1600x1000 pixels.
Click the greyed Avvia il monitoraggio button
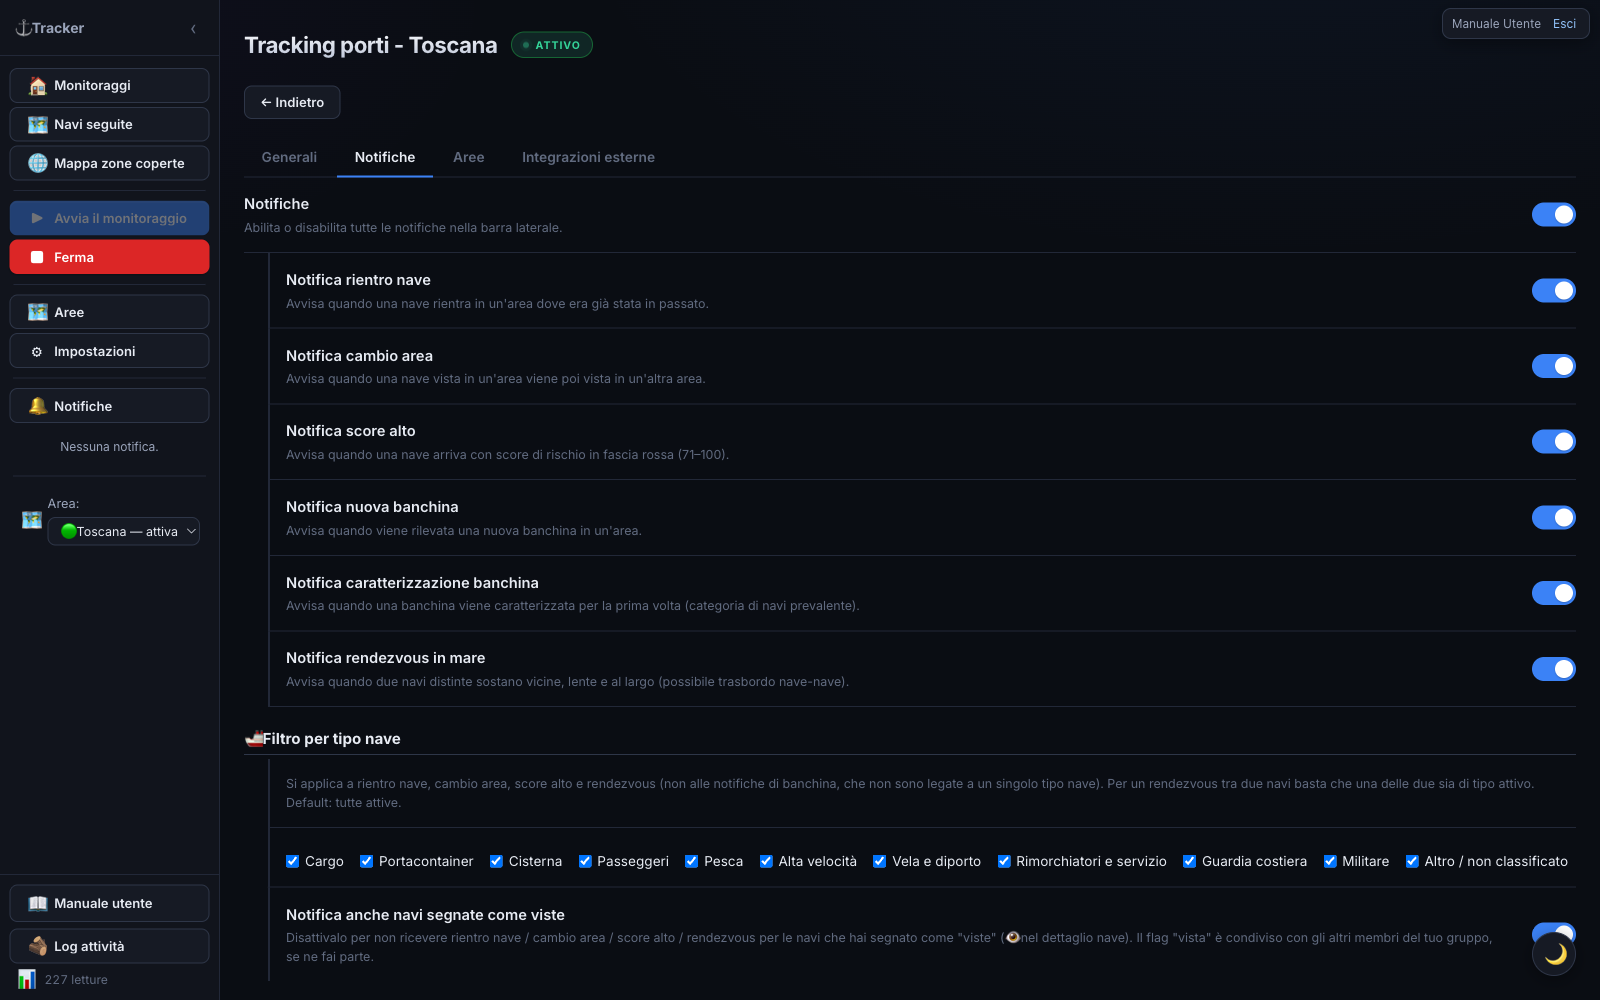click(109, 218)
